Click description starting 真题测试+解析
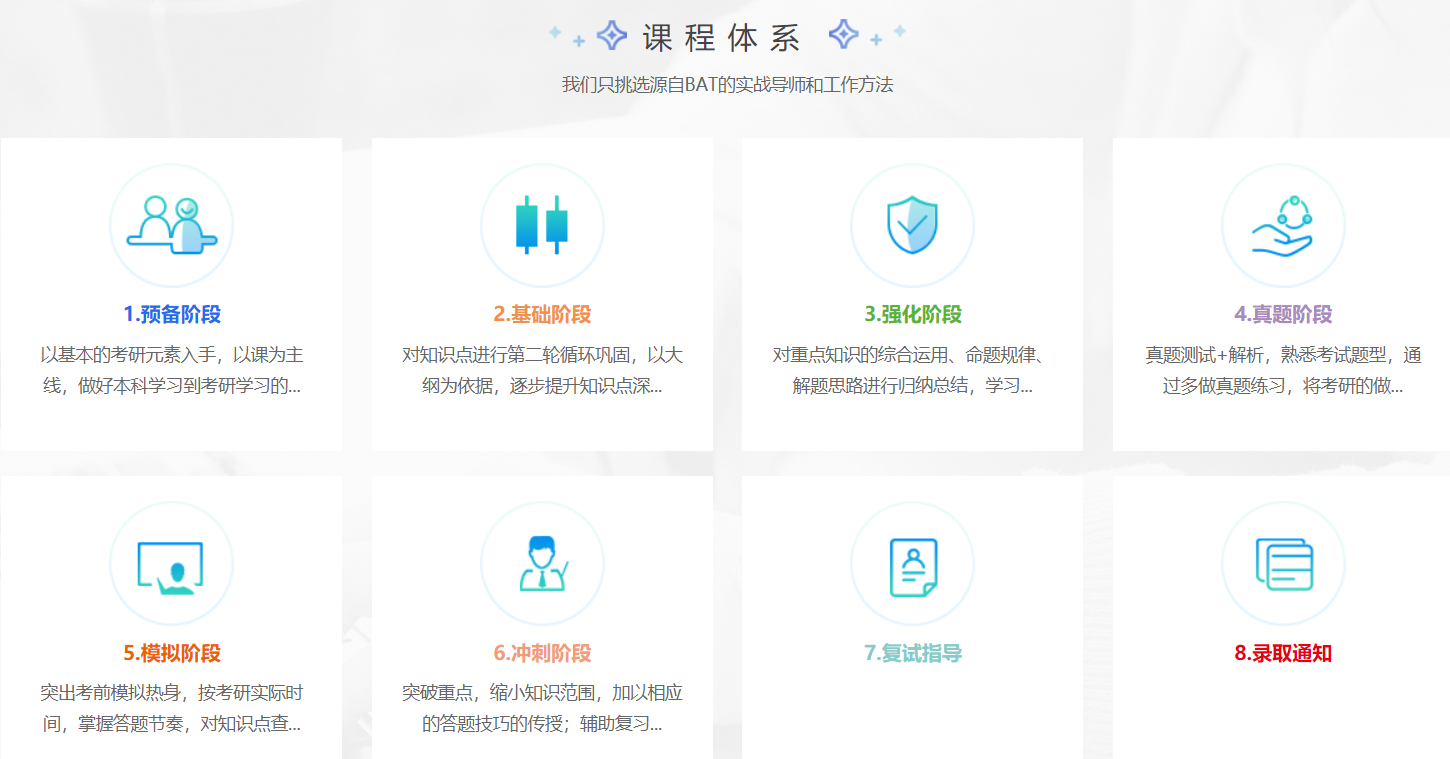Image resolution: width=1450 pixels, height=759 pixels. coord(1283,371)
